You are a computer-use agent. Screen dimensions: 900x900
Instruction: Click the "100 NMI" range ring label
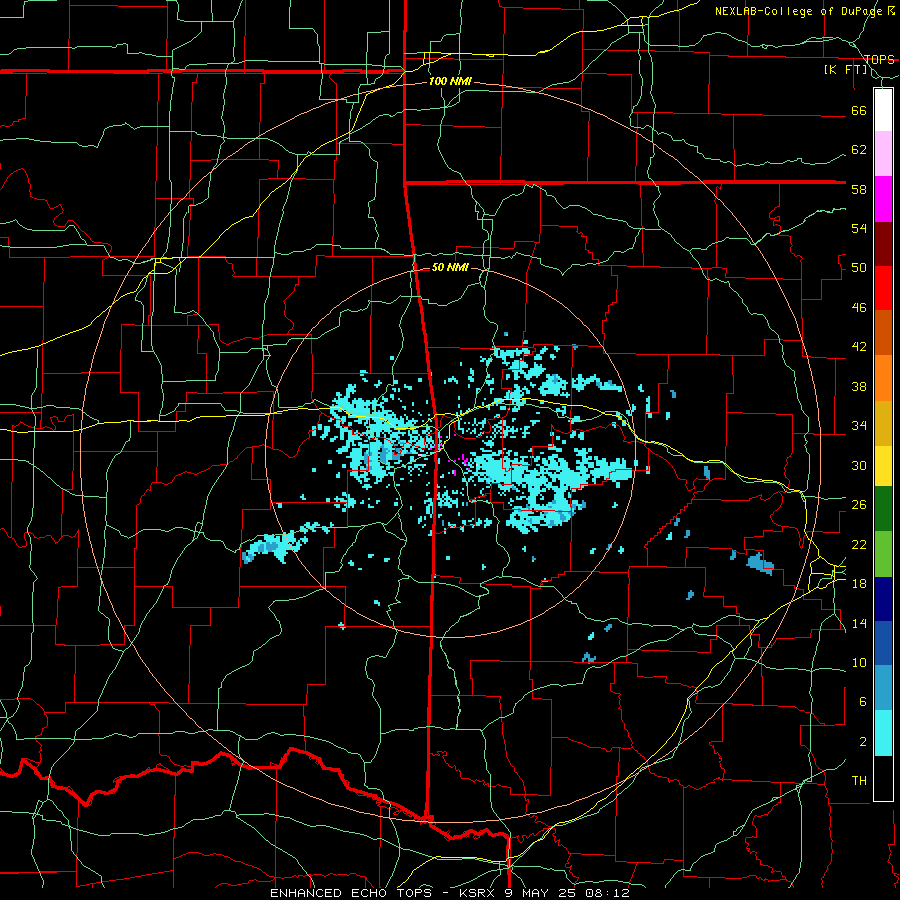[x=450, y=81]
